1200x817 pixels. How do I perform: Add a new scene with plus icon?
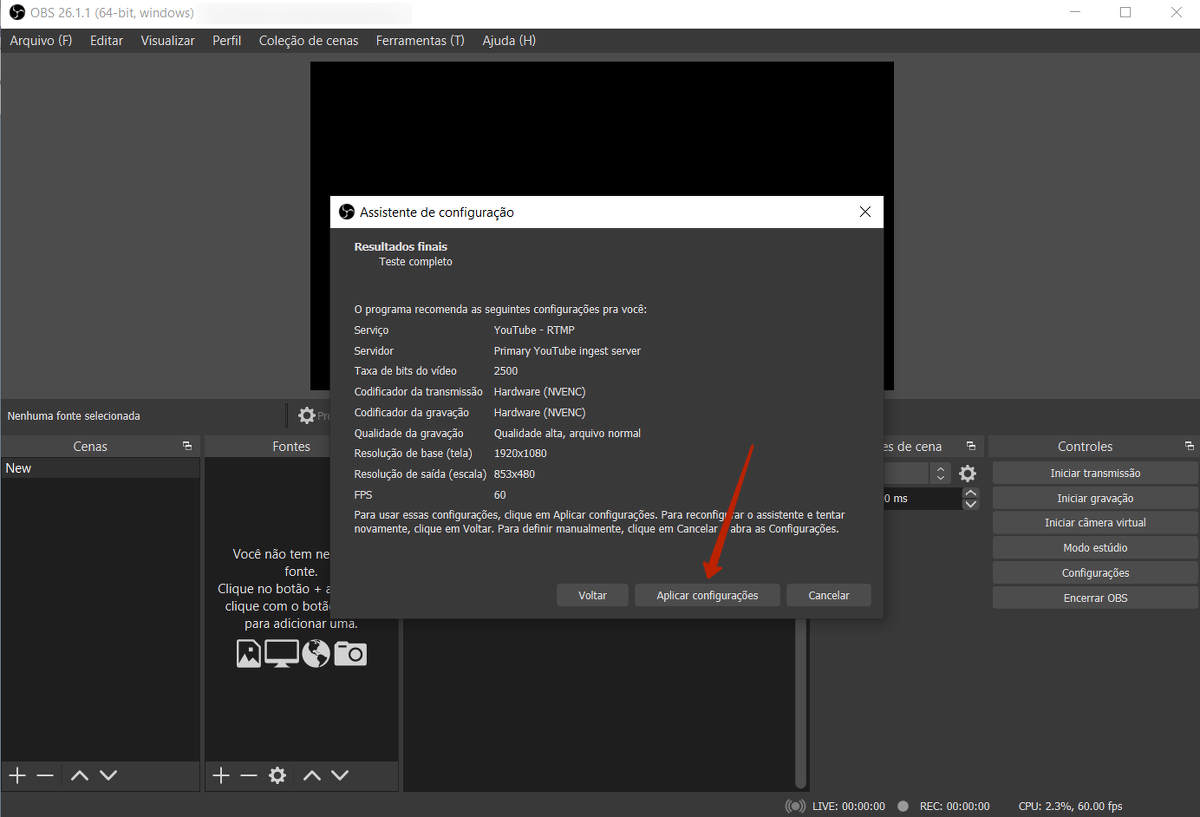tap(17, 775)
